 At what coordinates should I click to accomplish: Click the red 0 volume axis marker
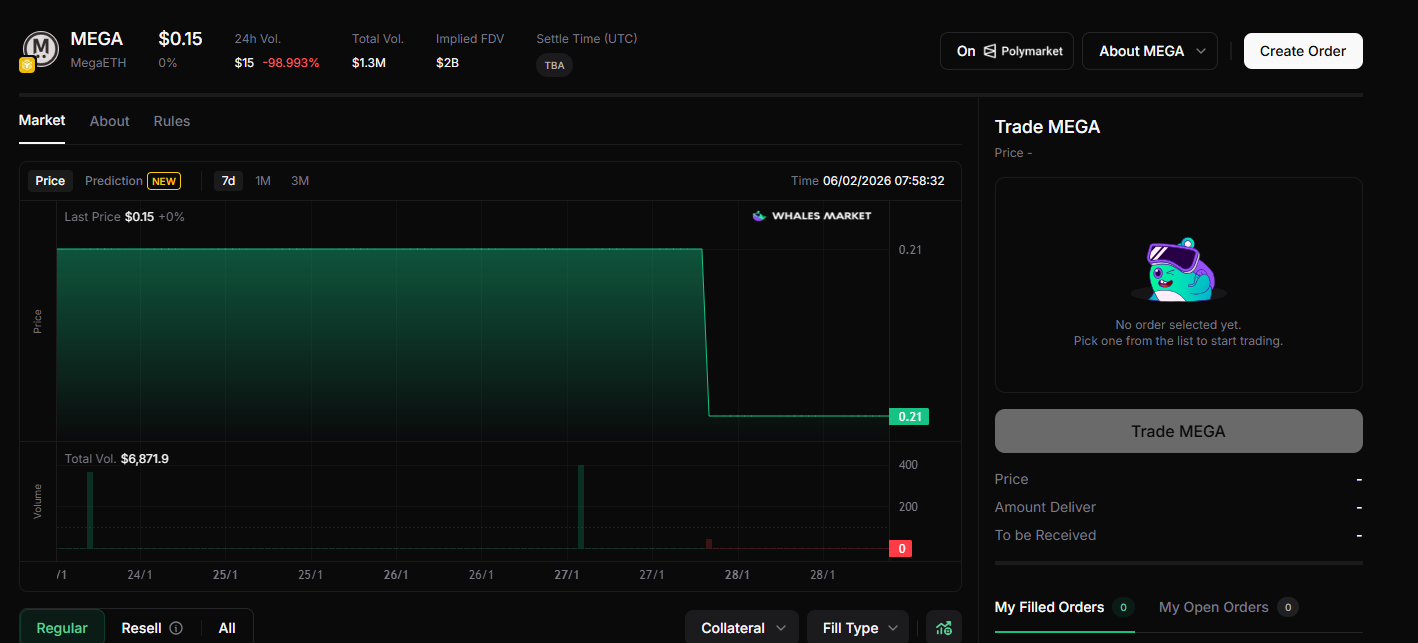(901, 548)
